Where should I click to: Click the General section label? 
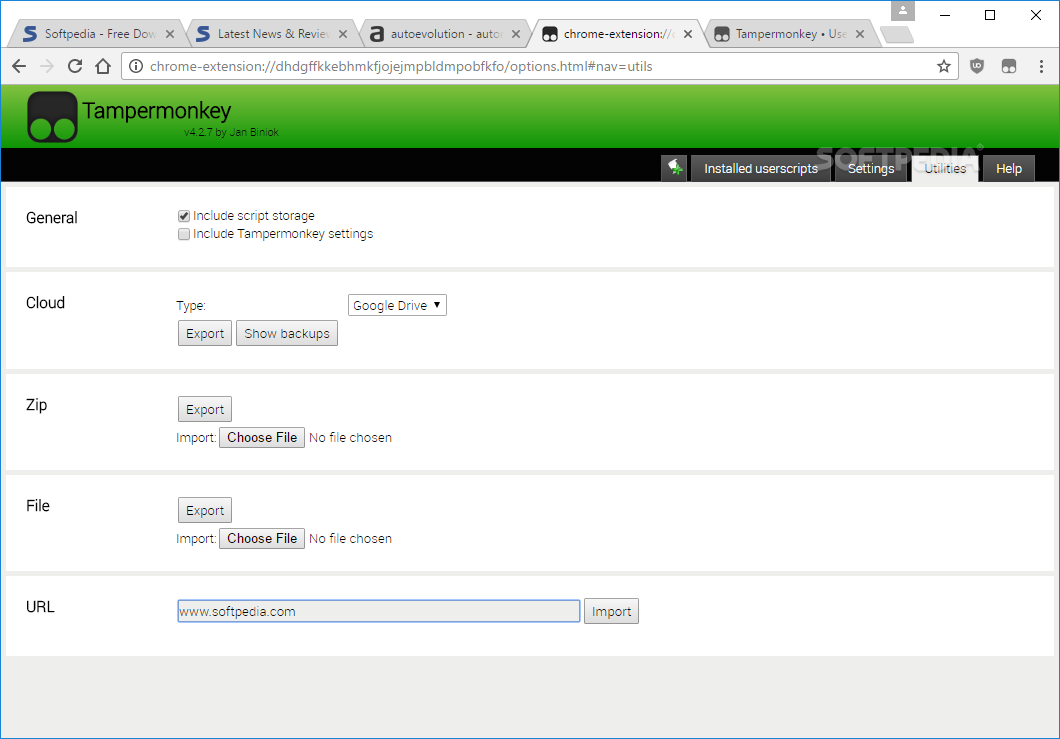point(52,218)
